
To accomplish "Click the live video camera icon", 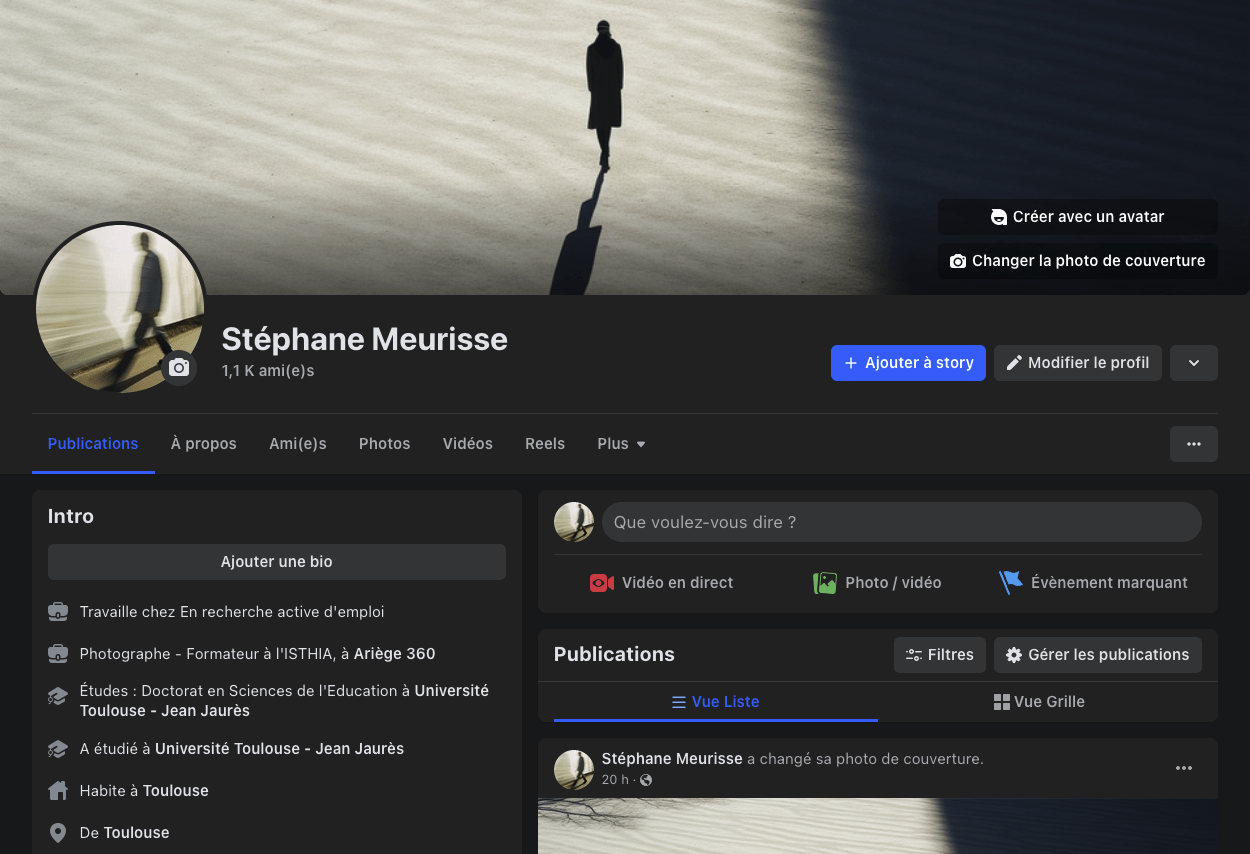I will [x=602, y=583].
